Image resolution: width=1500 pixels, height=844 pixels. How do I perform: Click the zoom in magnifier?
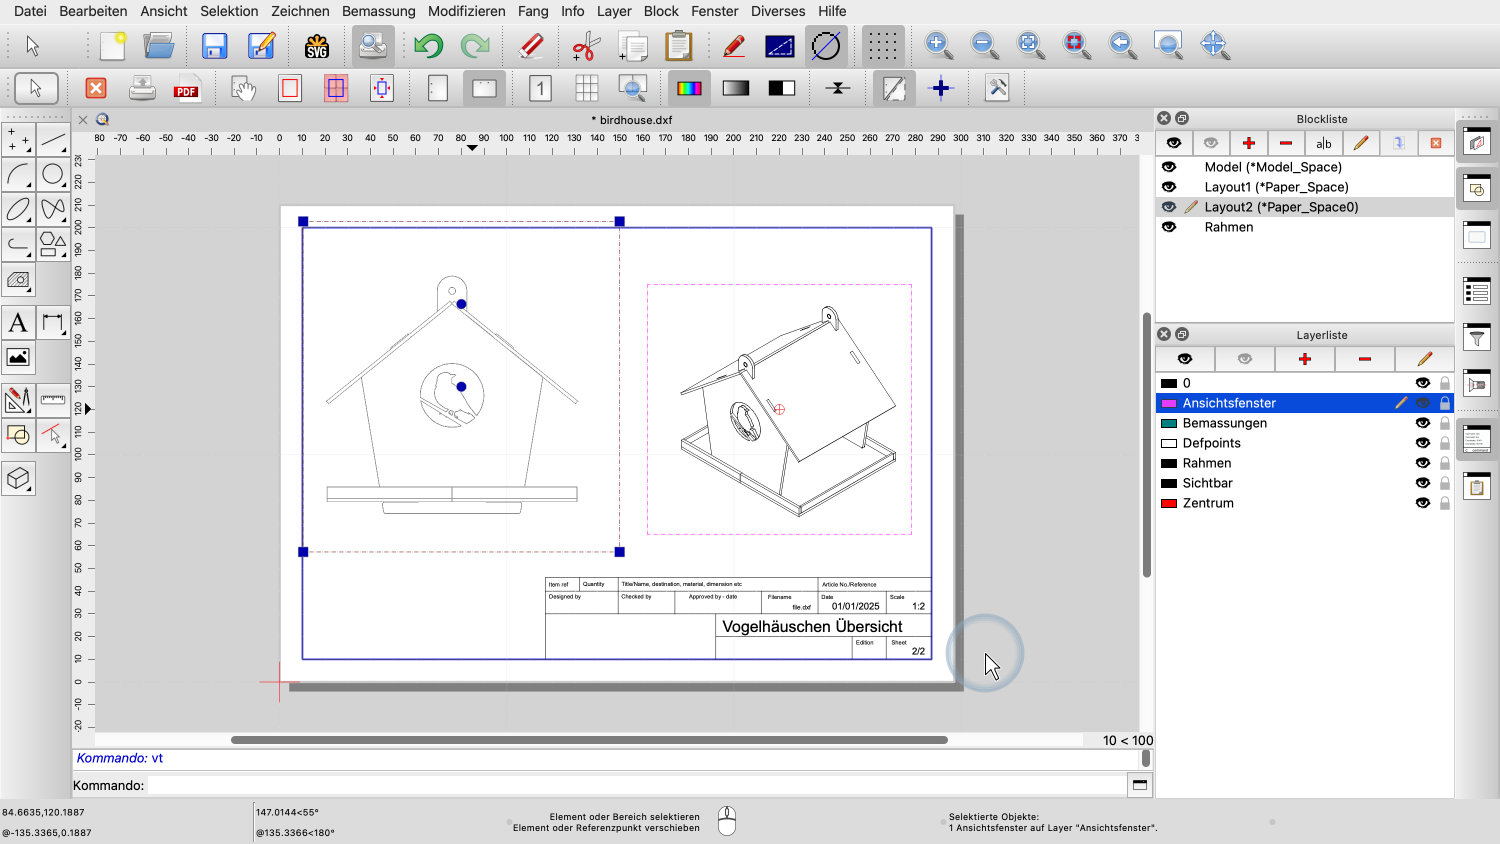pyautogui.click(x=938, y=45)
